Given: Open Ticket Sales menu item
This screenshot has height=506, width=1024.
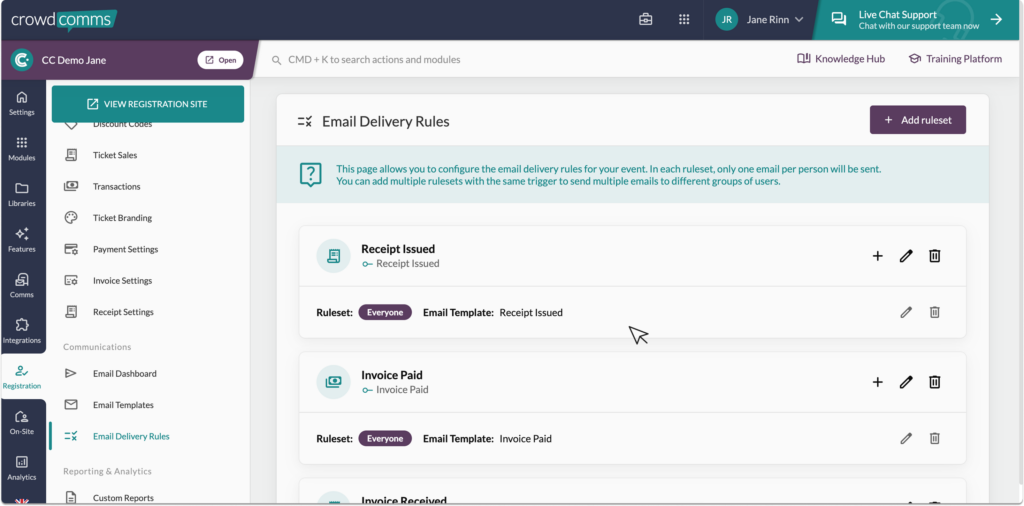Looking at the screenshot, I should [115, 155].
